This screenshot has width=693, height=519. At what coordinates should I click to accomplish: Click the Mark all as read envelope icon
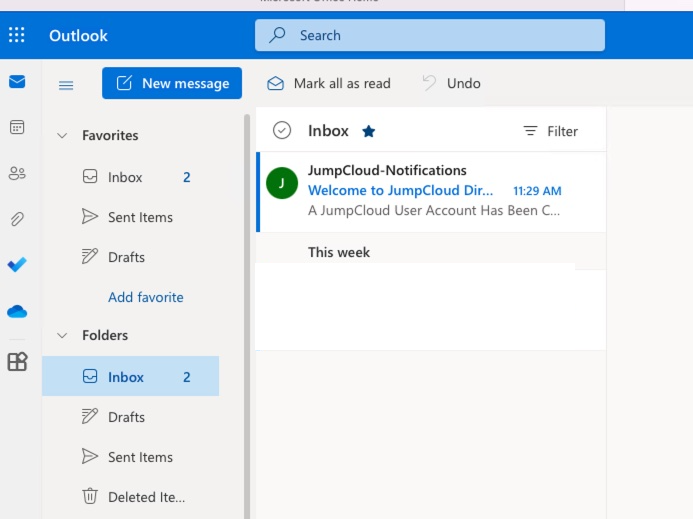(x=275, y=83)
